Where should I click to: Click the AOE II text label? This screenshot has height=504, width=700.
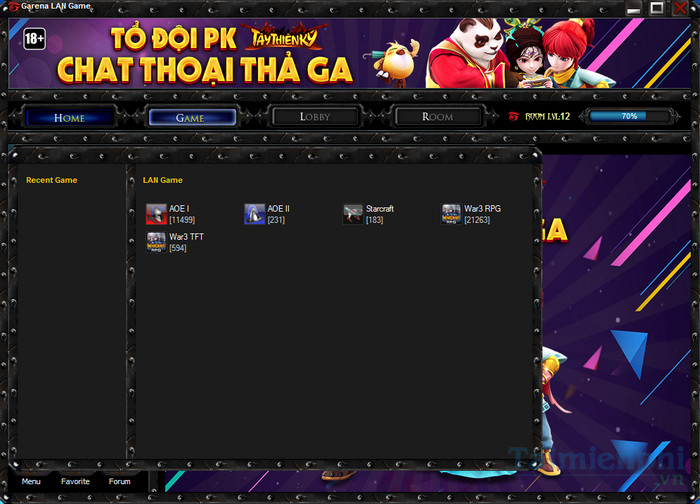point(279,208)
